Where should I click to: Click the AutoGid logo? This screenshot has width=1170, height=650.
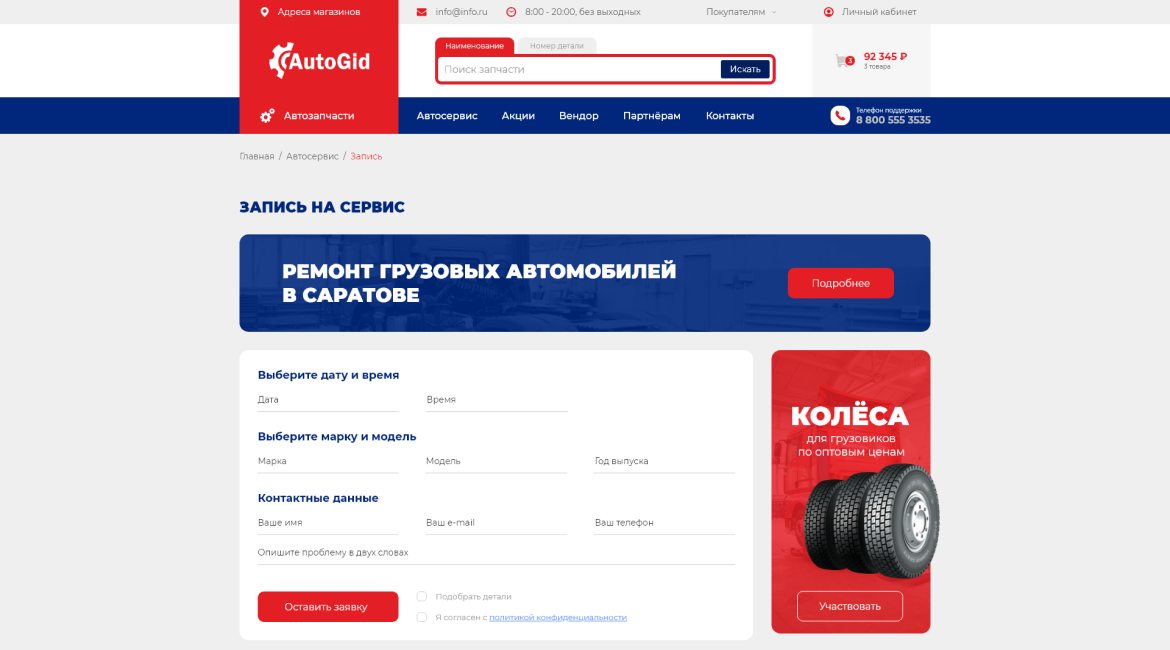tap(319, 60)
